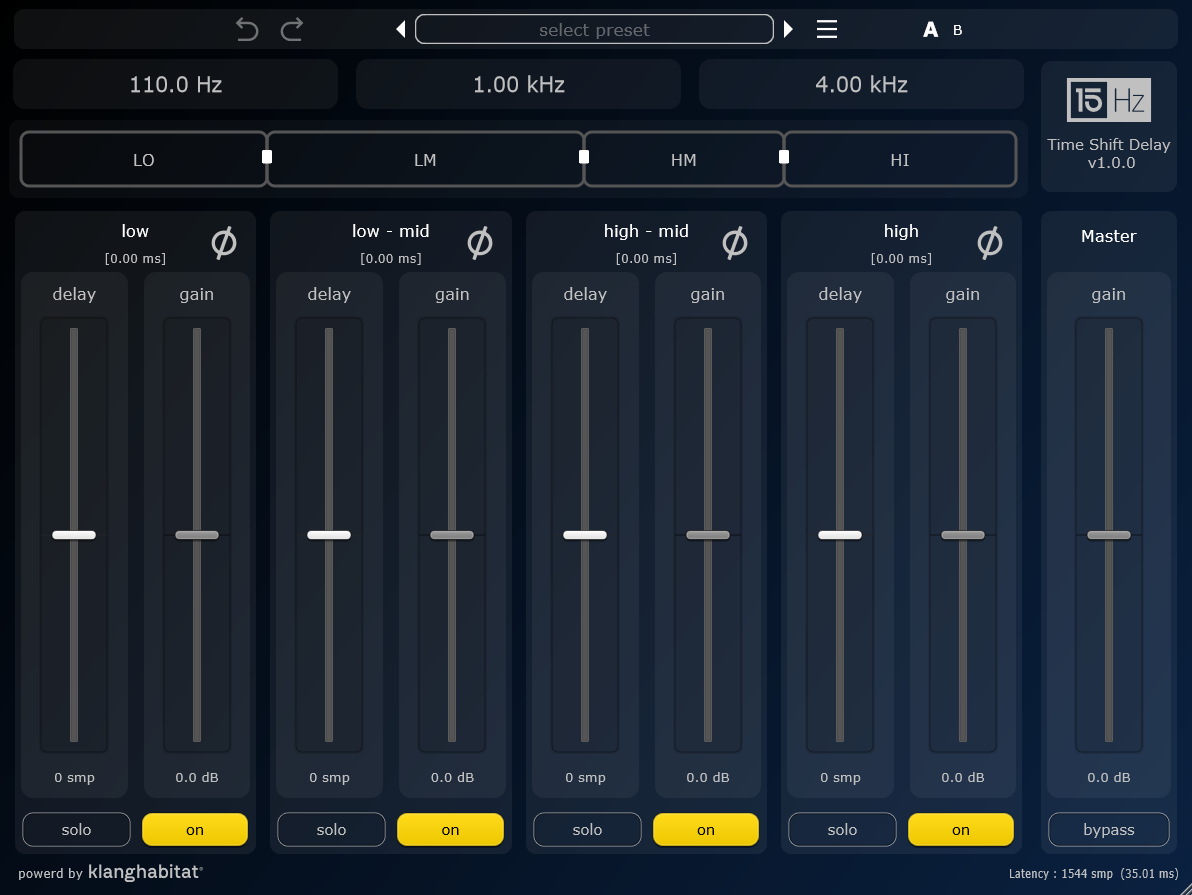
Task: Switch to A state
Action: [x=930, y=30]
